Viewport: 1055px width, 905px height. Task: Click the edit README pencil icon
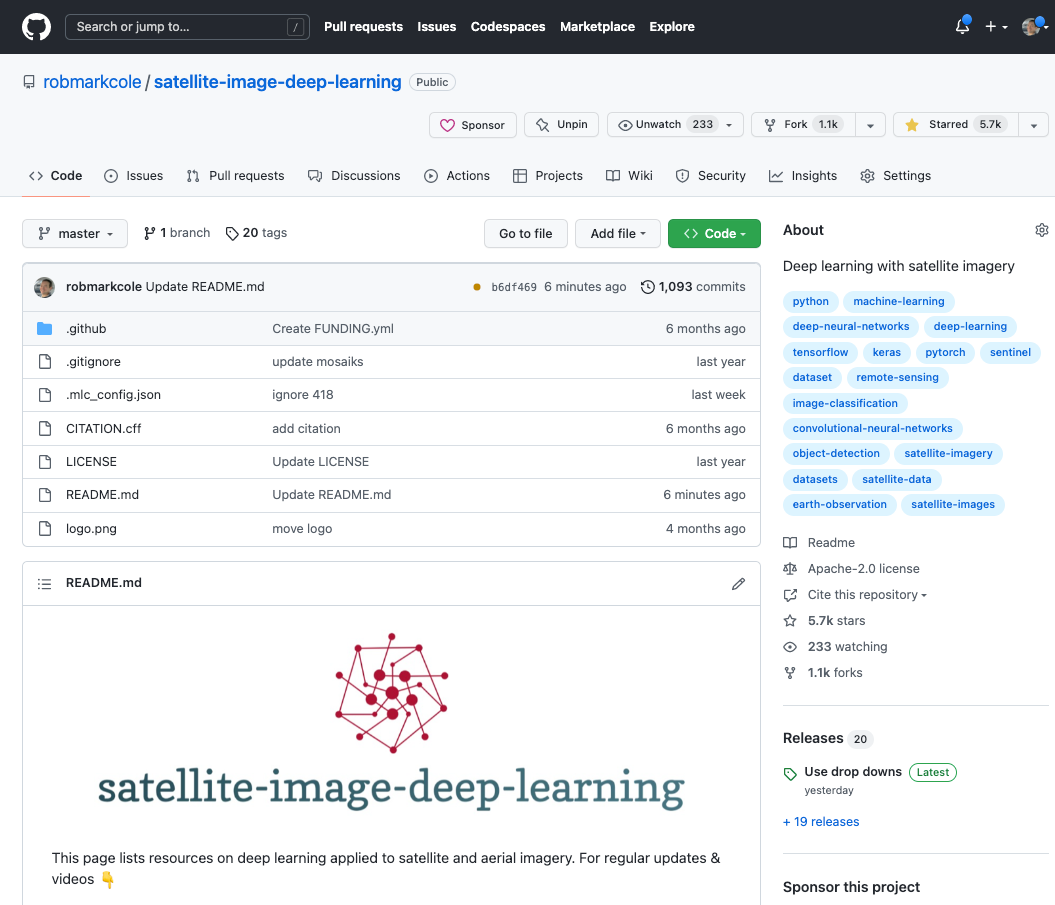(x=738, y=583)
